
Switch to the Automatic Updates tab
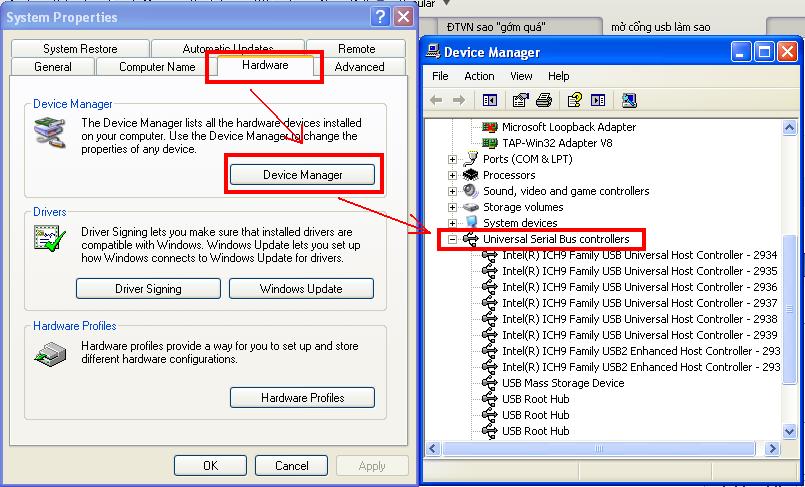pyautogui.click(x=228, y=48)
